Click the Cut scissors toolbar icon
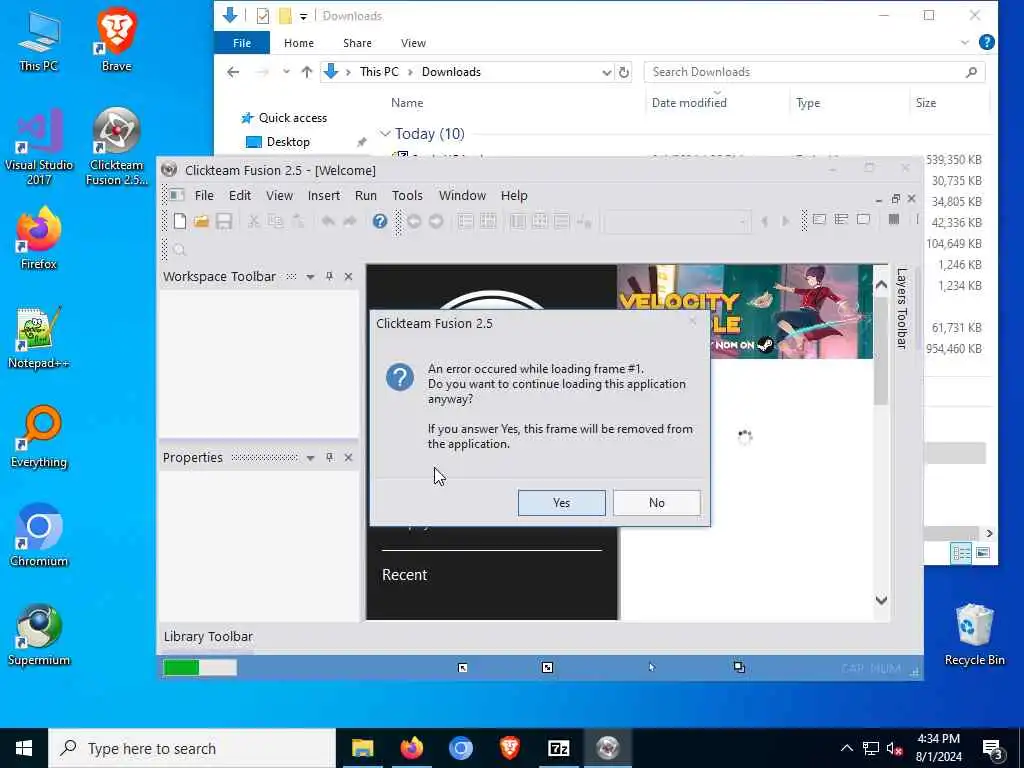The width and height of the screenshot is (1024, 768). (x=253, y=221)
